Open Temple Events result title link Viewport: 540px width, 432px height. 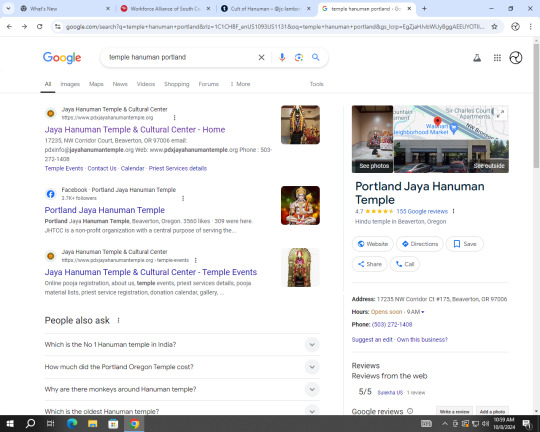tap(150, 272)
